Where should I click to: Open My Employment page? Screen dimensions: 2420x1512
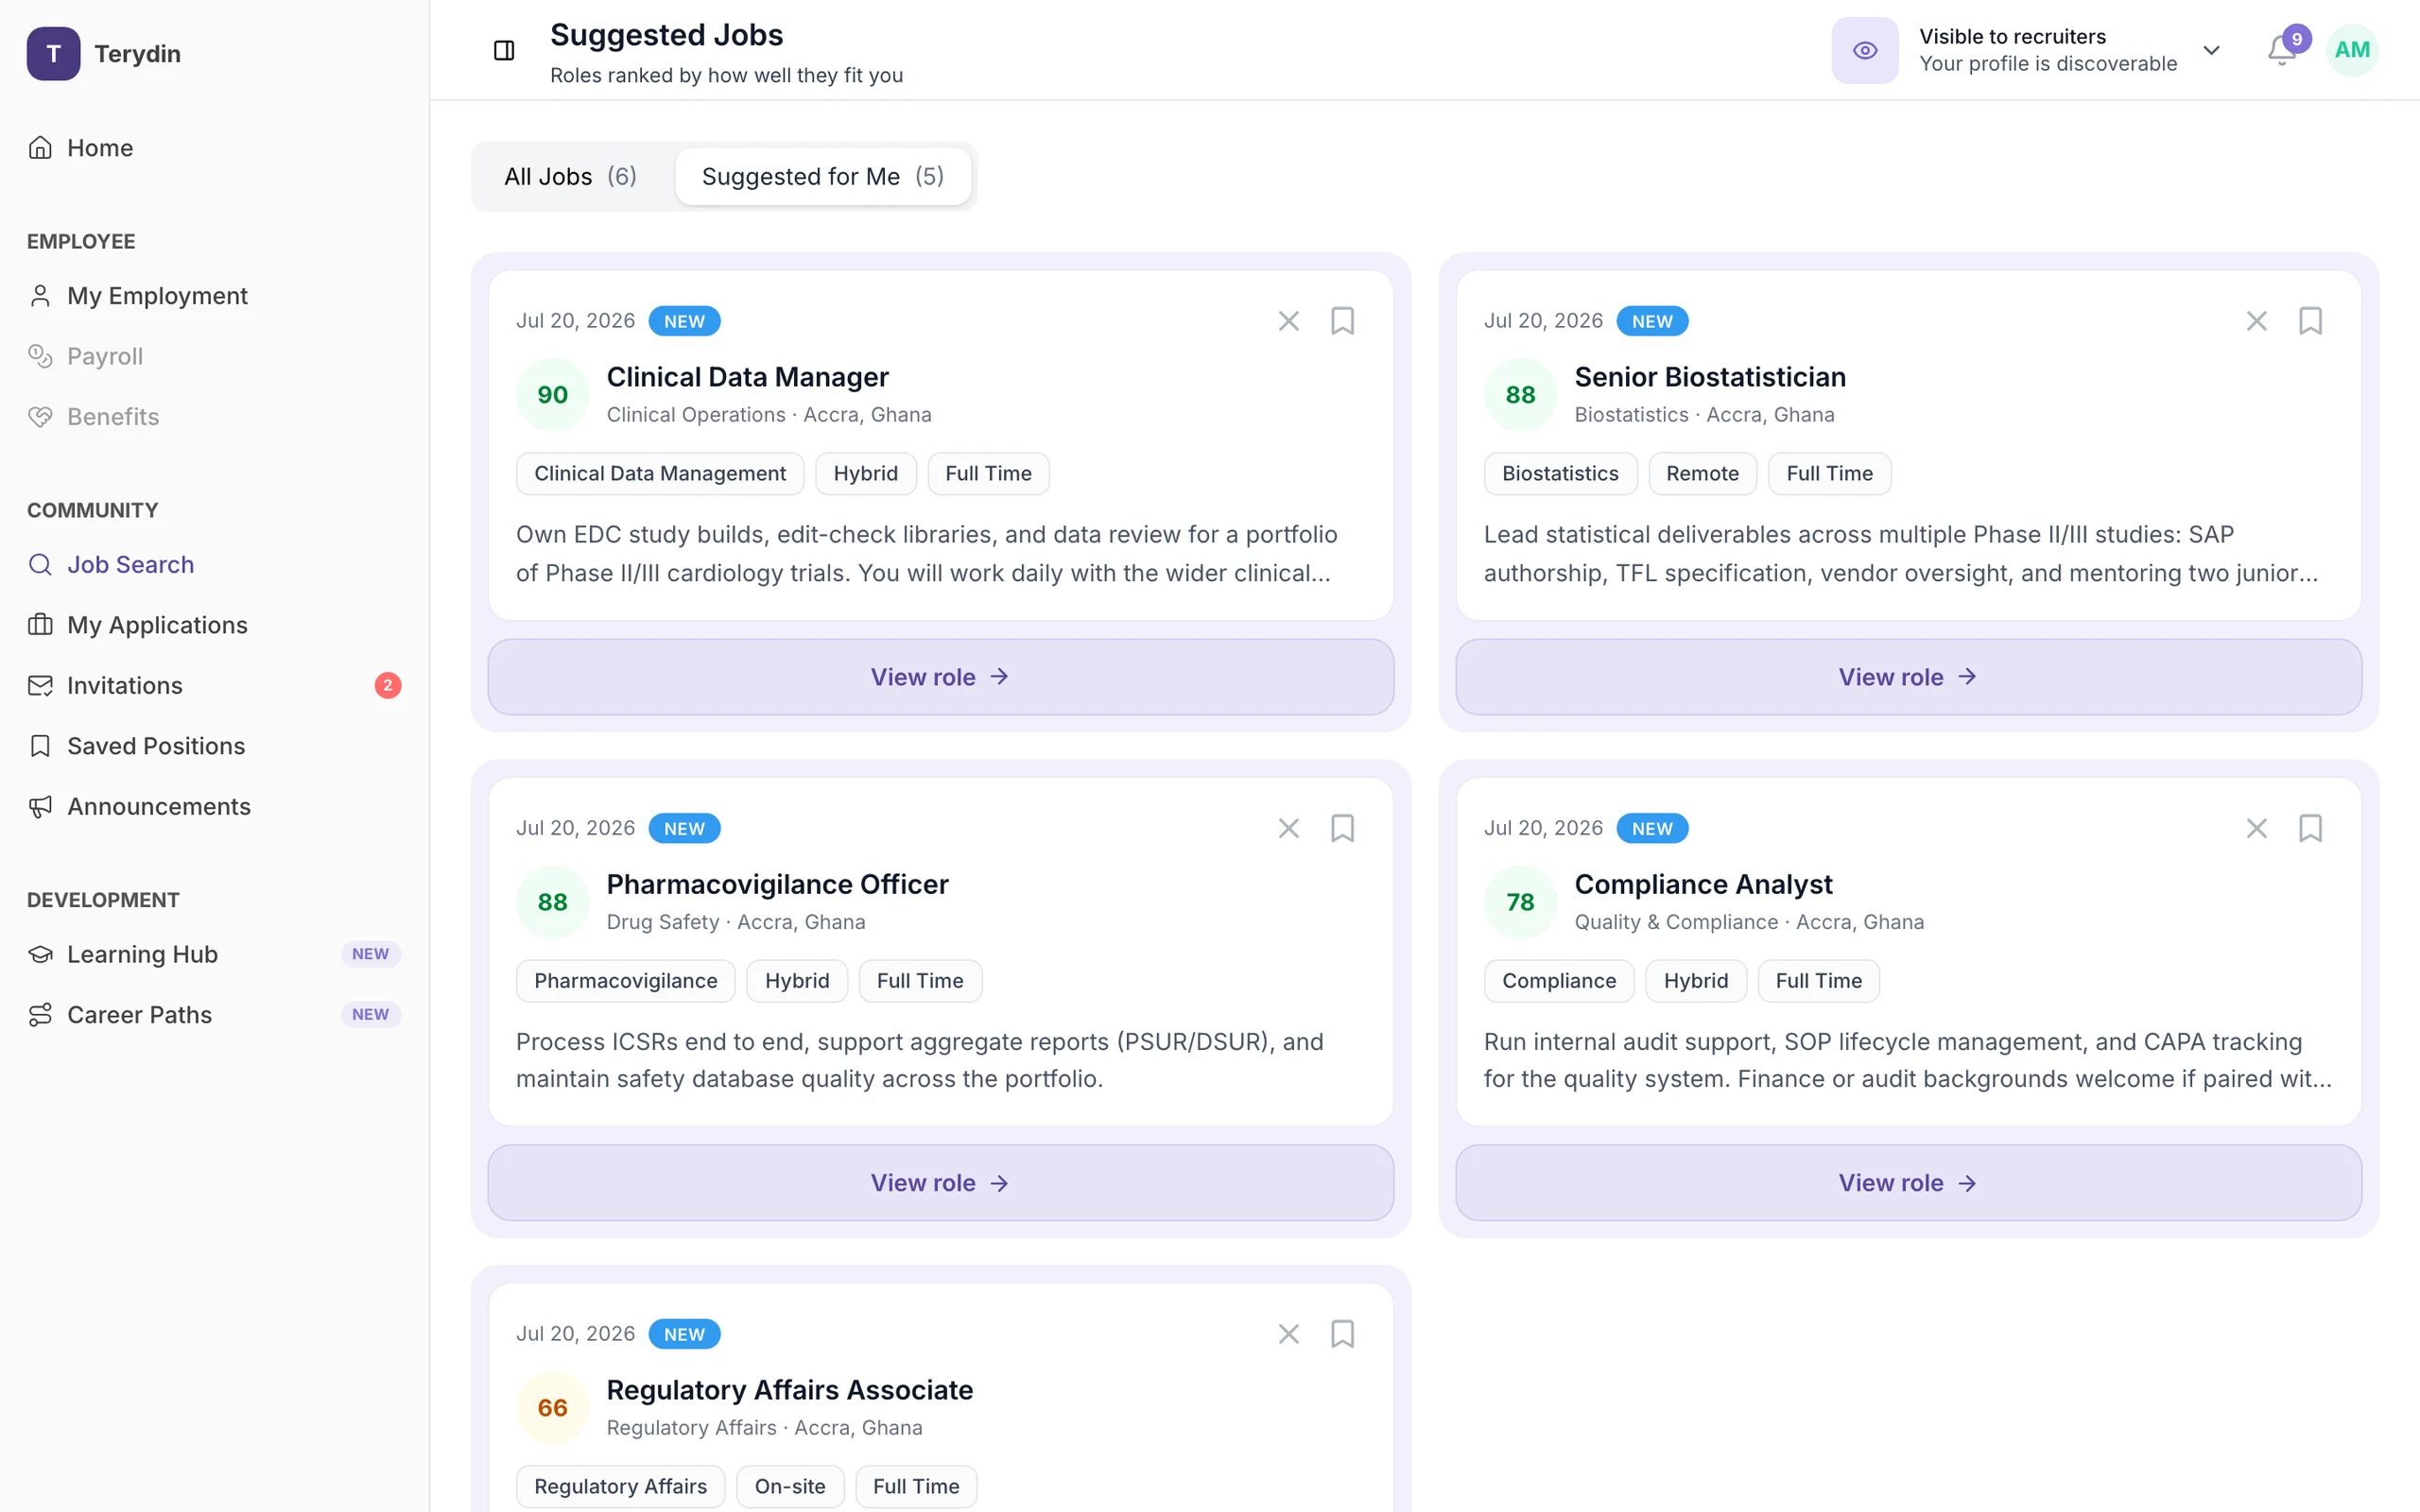click(214, 296)
